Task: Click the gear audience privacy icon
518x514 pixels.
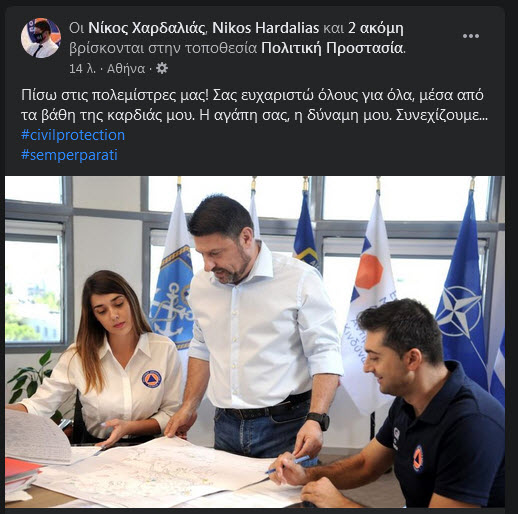Action: (x=162, y=68)
